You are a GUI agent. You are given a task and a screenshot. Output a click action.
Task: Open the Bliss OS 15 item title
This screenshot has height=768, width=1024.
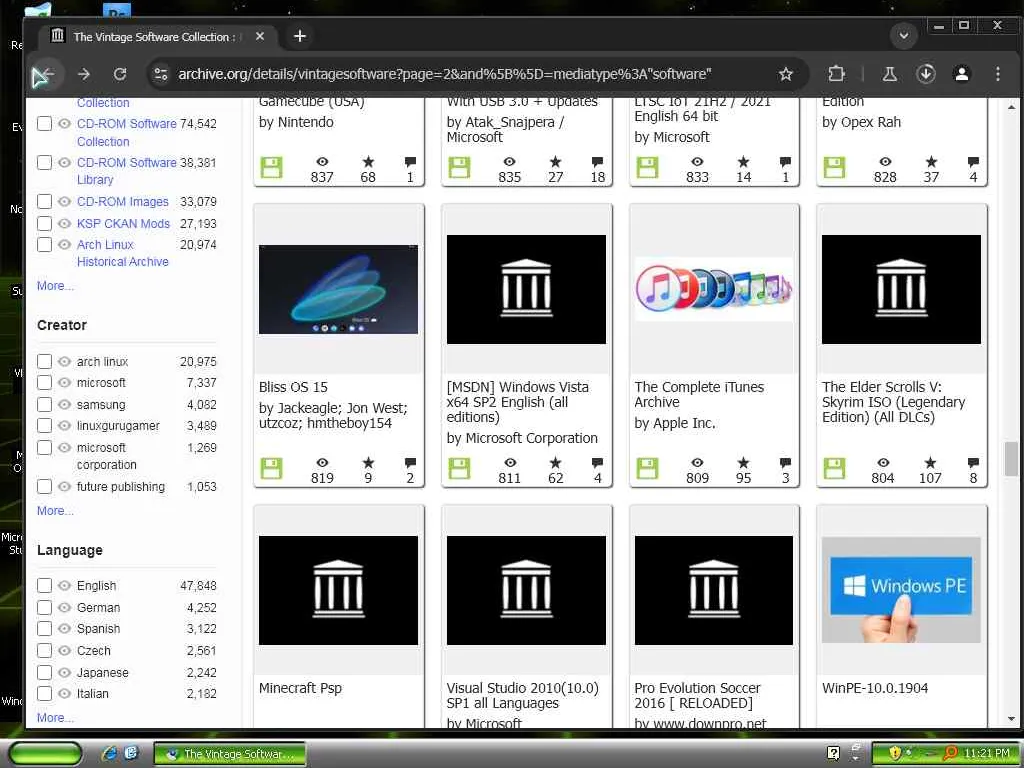(x=293, y=387)
